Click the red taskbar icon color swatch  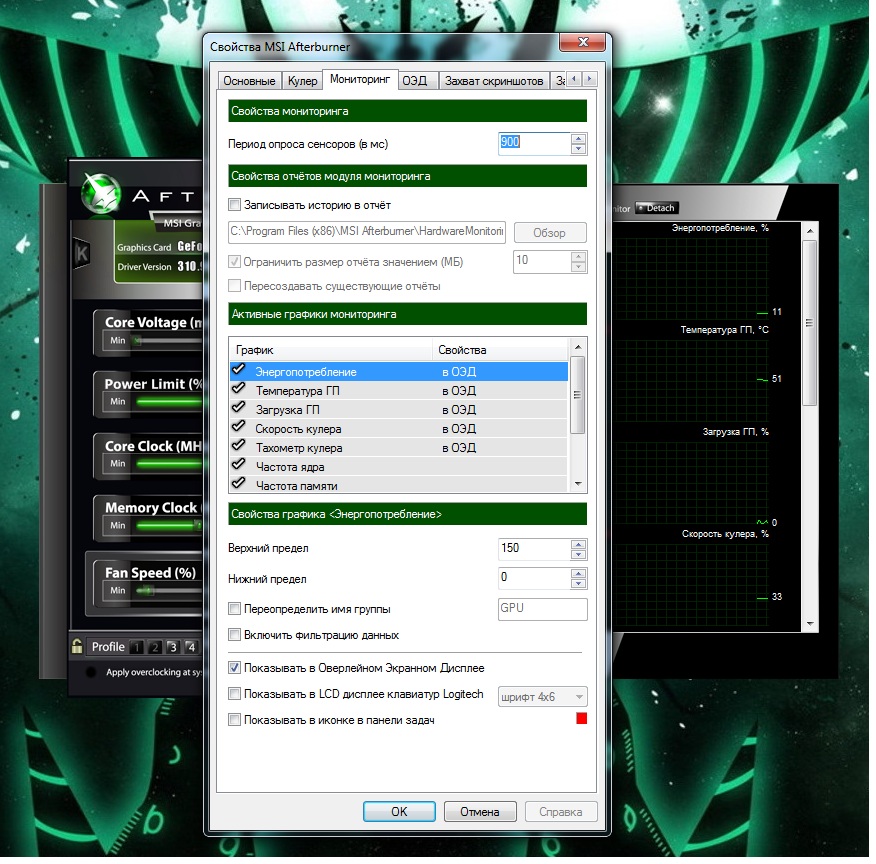coord(579,719)
